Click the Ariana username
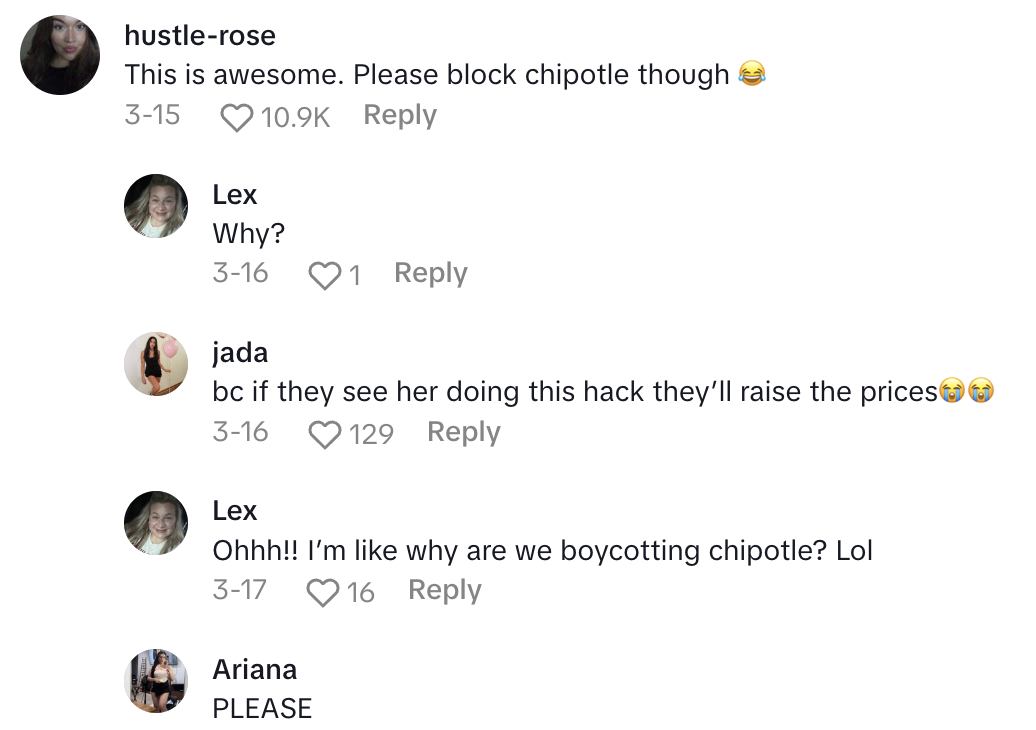Image resolution: width=1036 pixels, height=730 pixels. (x=255, y=669)
